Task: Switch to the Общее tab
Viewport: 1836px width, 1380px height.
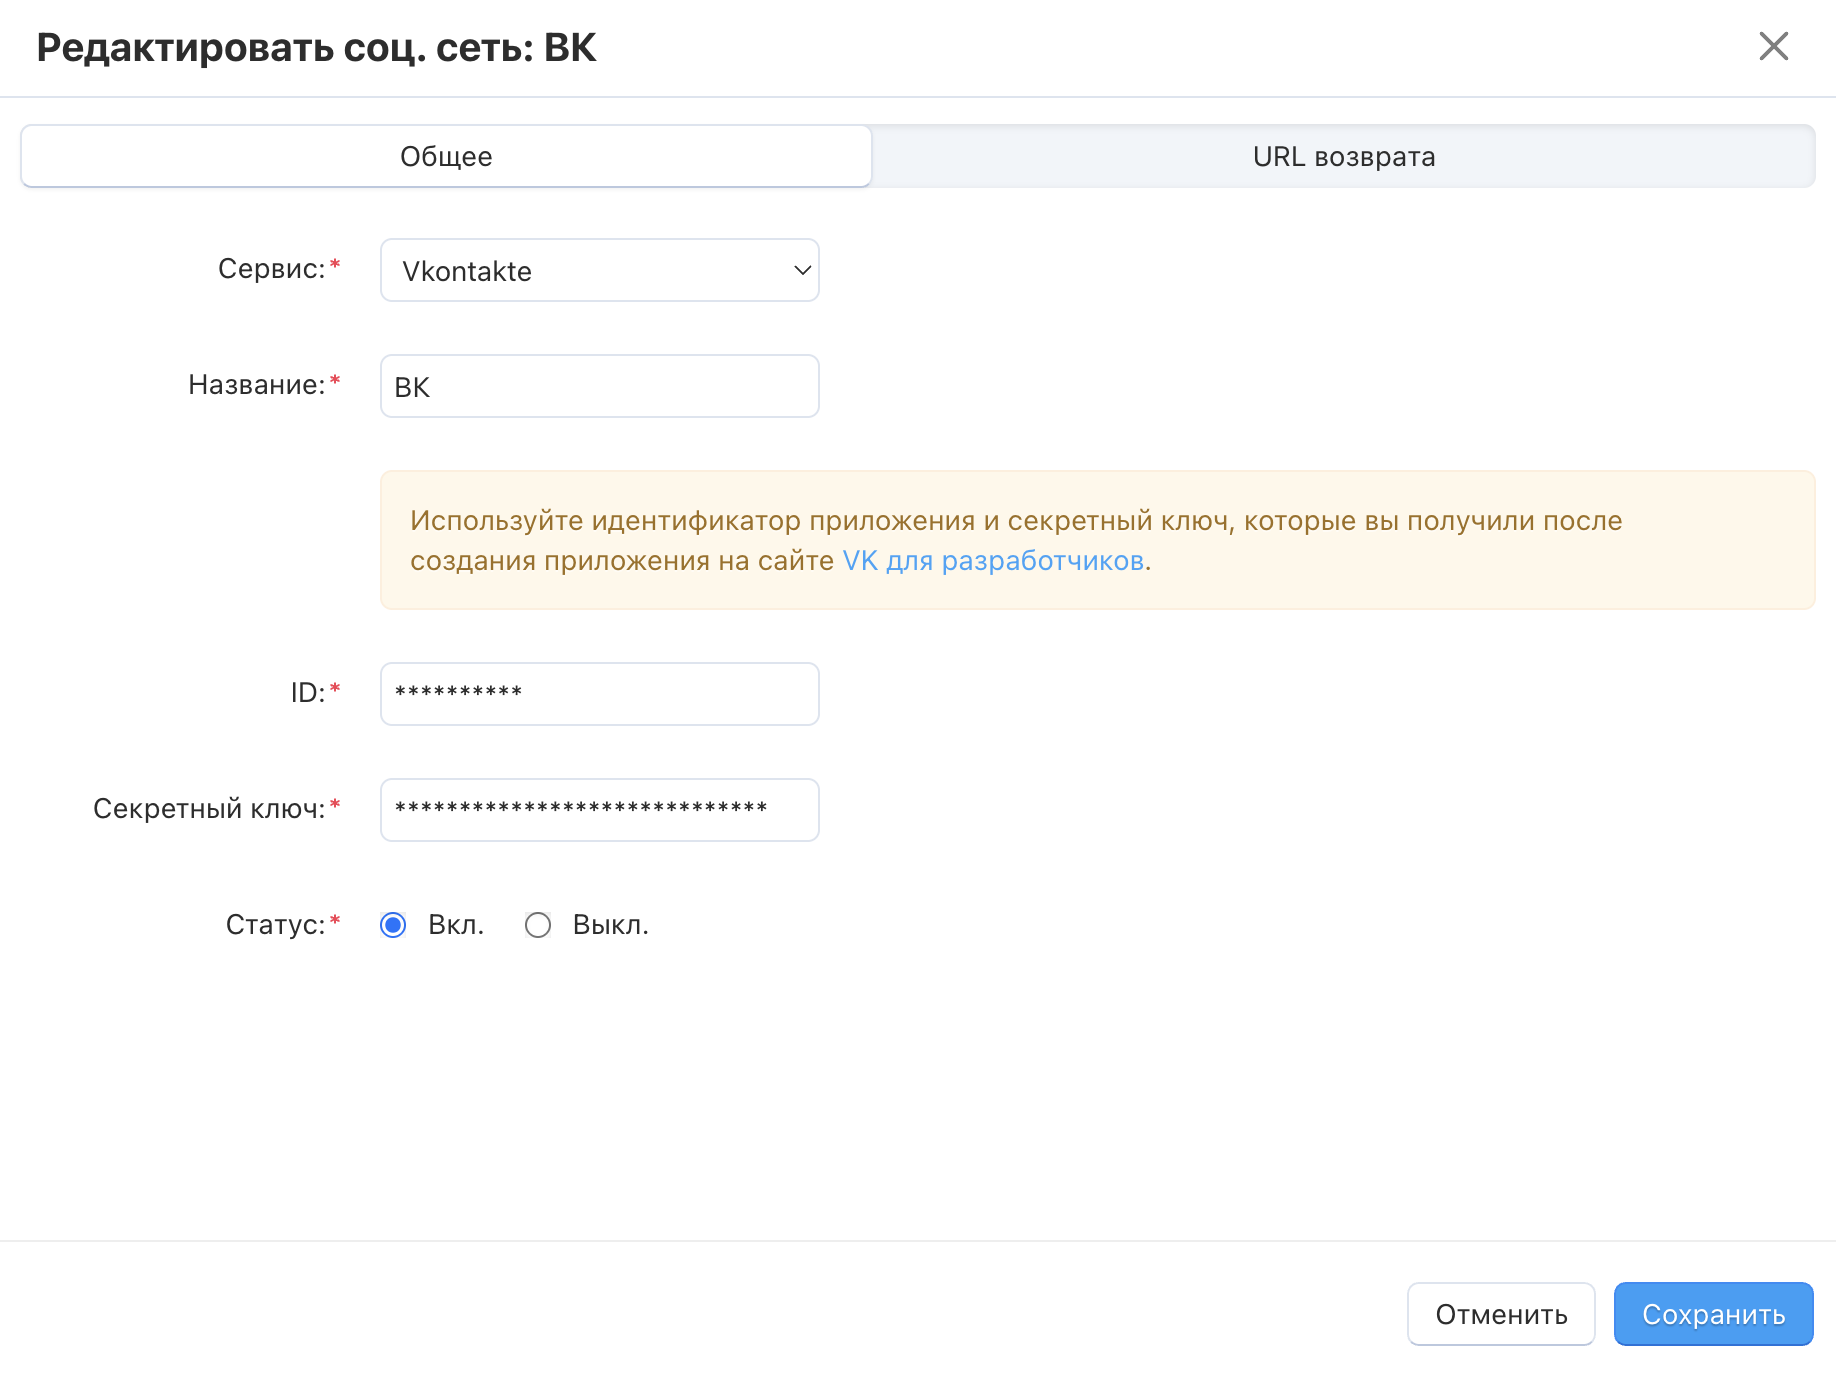Action: 446,157
